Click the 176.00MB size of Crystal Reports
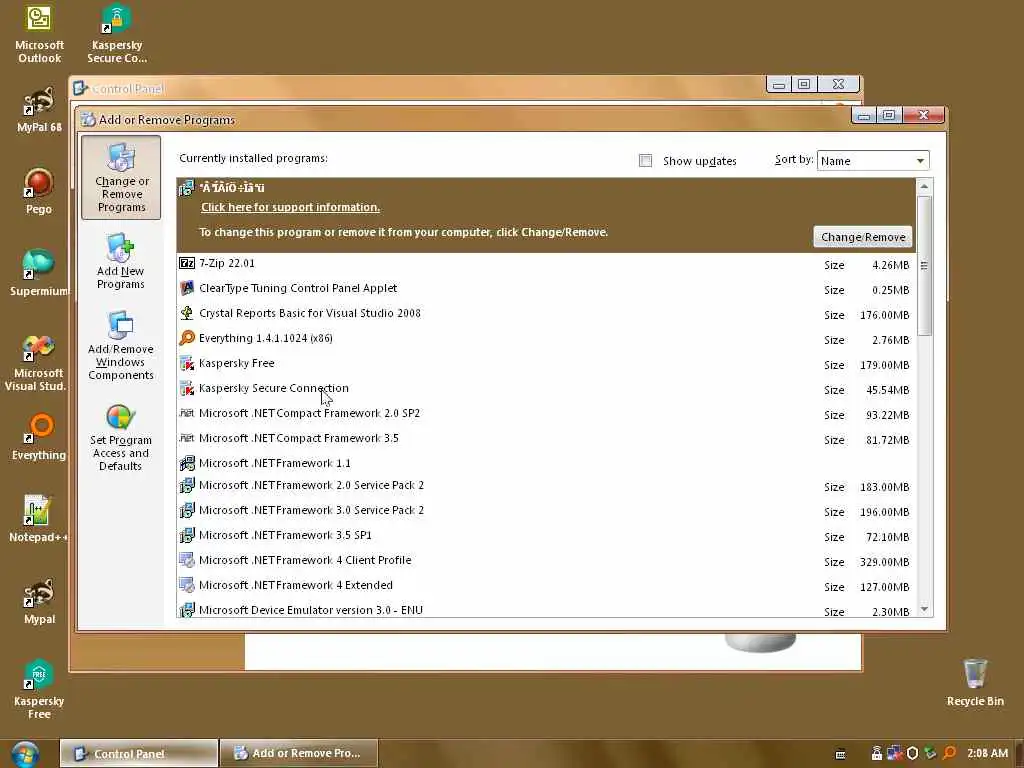Image resolution: width=1024 pixels, height=768 pixels. (x=884, y=315)
